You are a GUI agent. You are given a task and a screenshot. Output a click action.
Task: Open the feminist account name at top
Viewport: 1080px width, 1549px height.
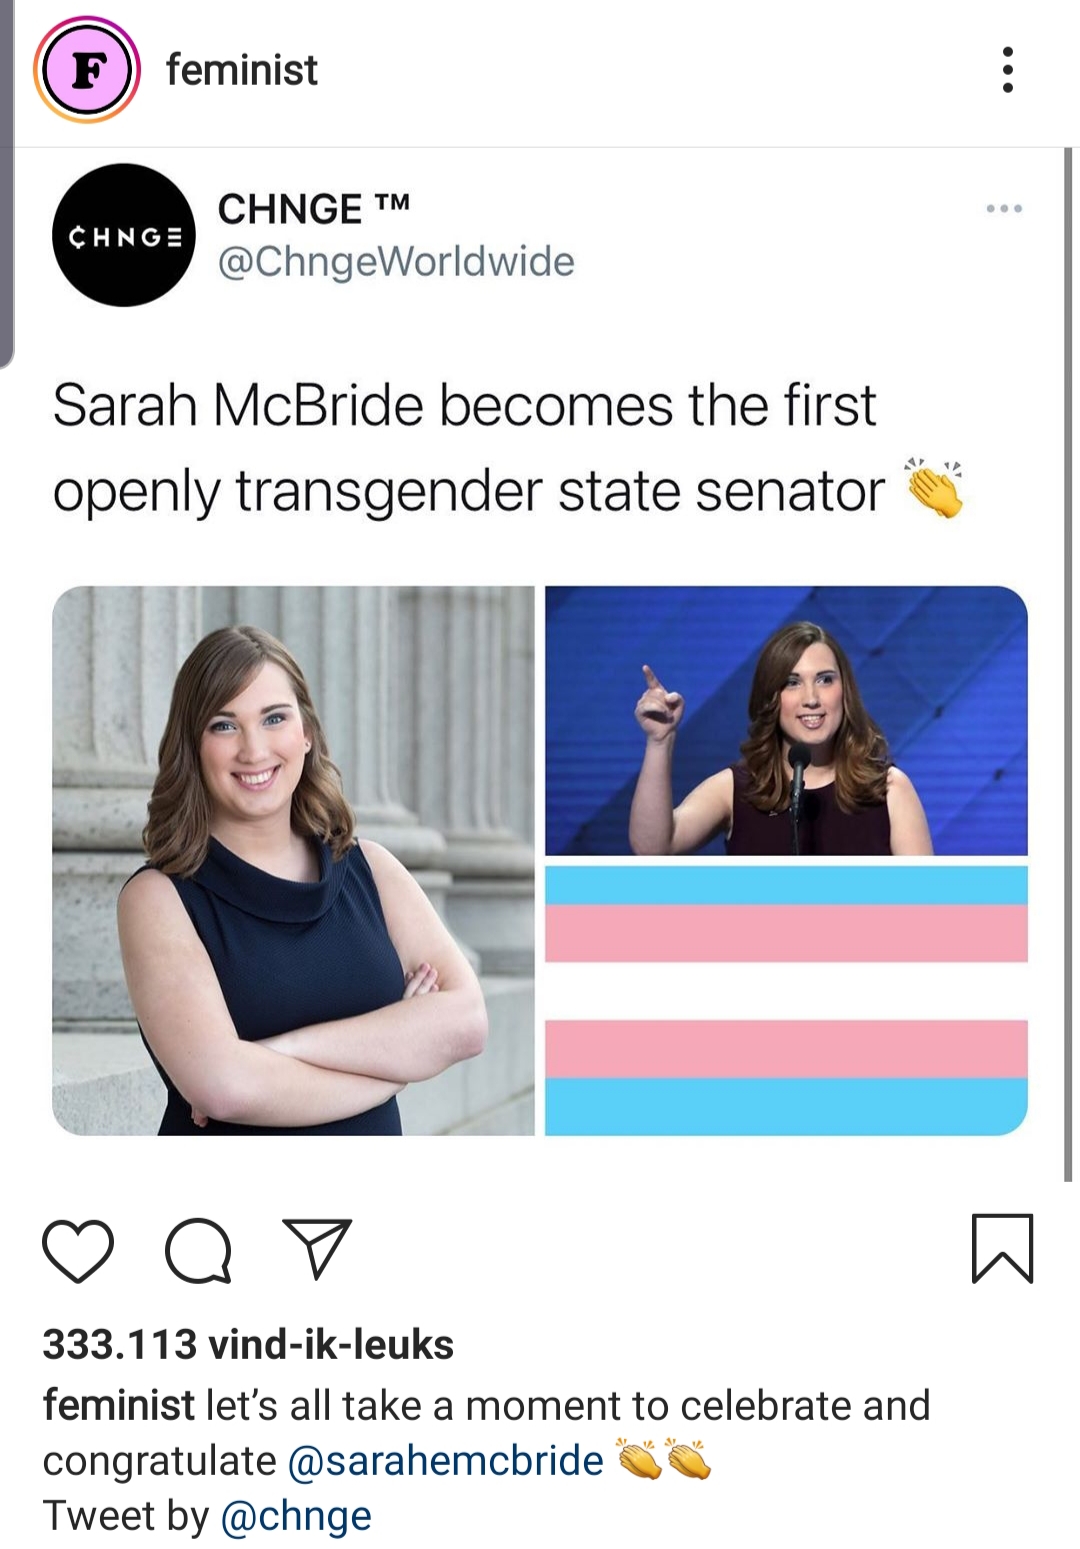click(x=241, y=70)
